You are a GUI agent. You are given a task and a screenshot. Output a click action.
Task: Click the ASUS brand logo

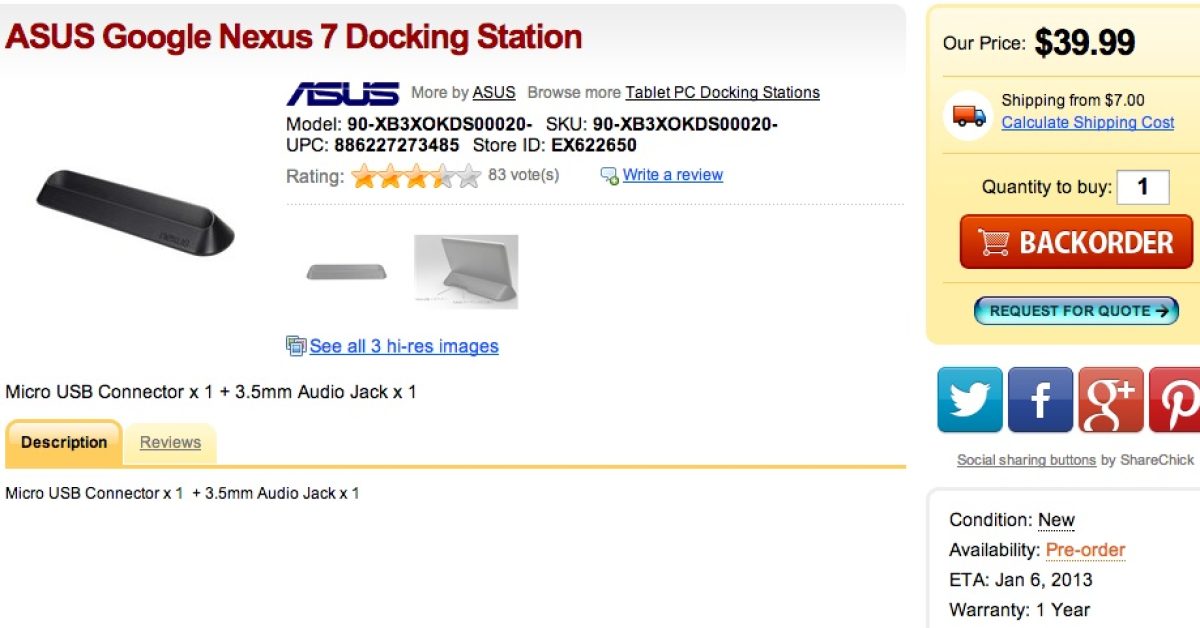point(343,94)
